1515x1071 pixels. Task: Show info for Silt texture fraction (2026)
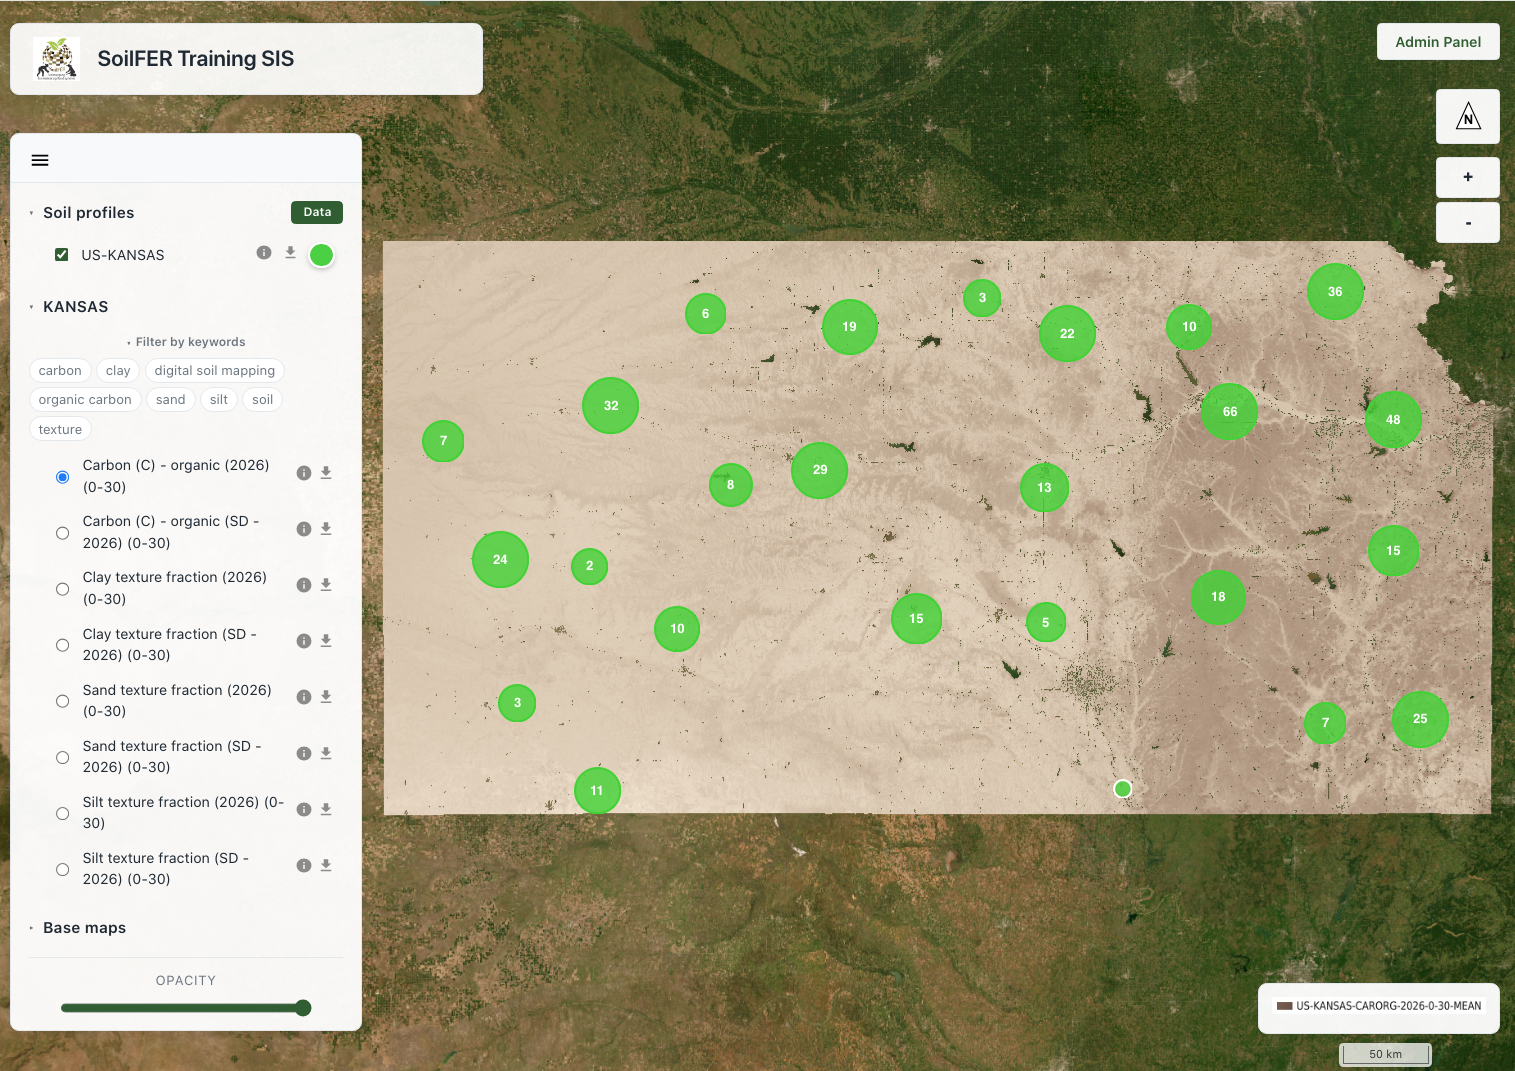coord(304,810)
